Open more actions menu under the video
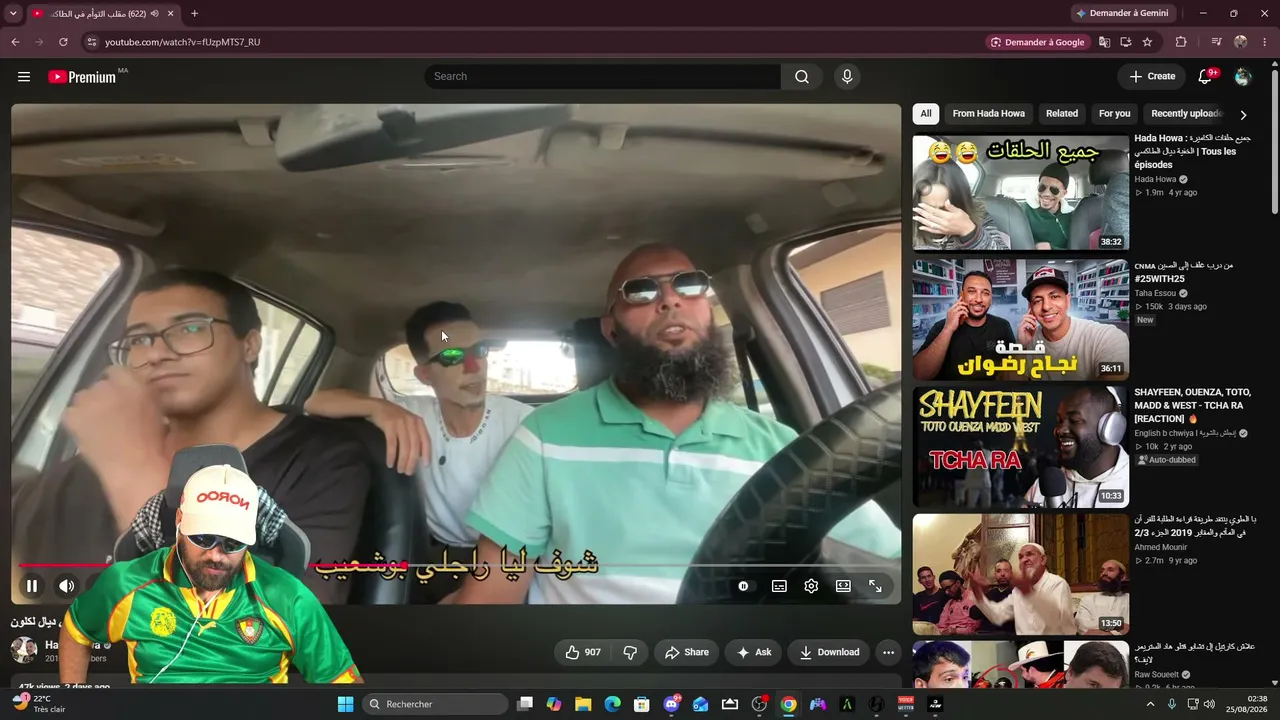The image size is (1280, 720). pyautogui.click(x=888, y=652)
